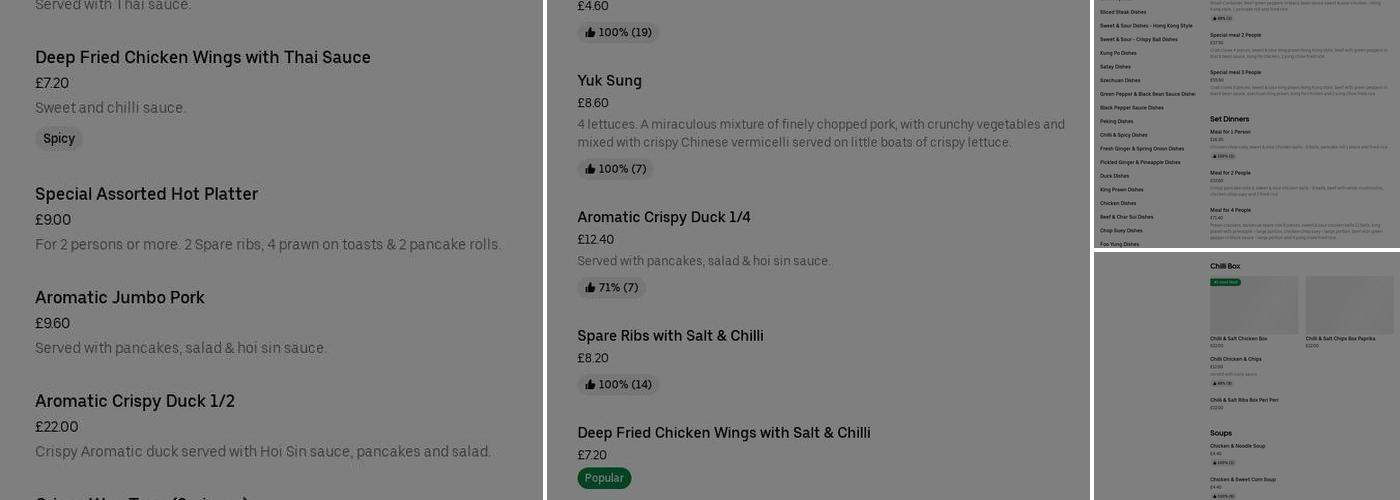The image size is (1400, 500).
Task: Open the Satay Dishes category
Action: tap(1115, 67)
